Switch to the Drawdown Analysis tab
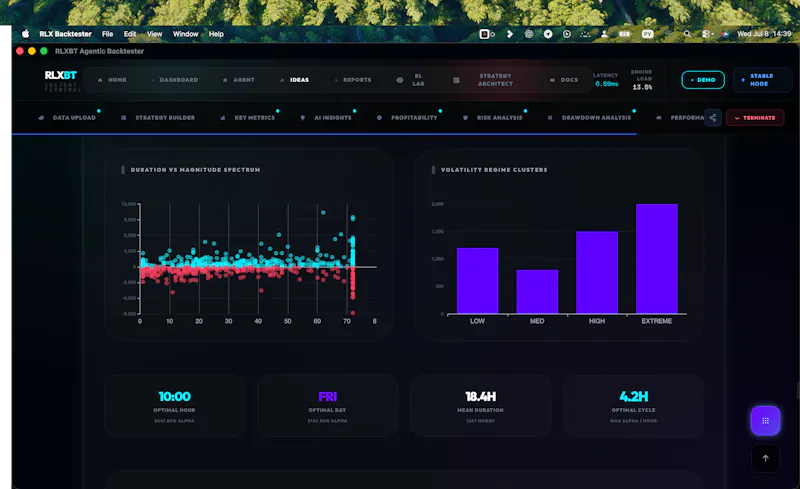Image resolution: width=800 pixels, height=489 pixels. click(590, 117)
